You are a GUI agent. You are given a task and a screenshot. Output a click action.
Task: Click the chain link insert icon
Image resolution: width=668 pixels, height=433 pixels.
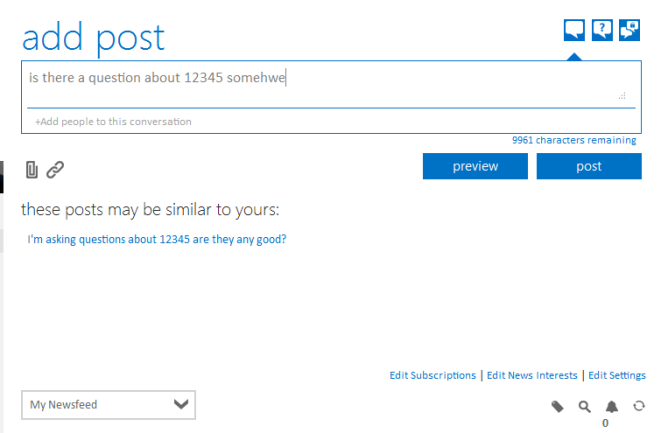tap(55, 169)
